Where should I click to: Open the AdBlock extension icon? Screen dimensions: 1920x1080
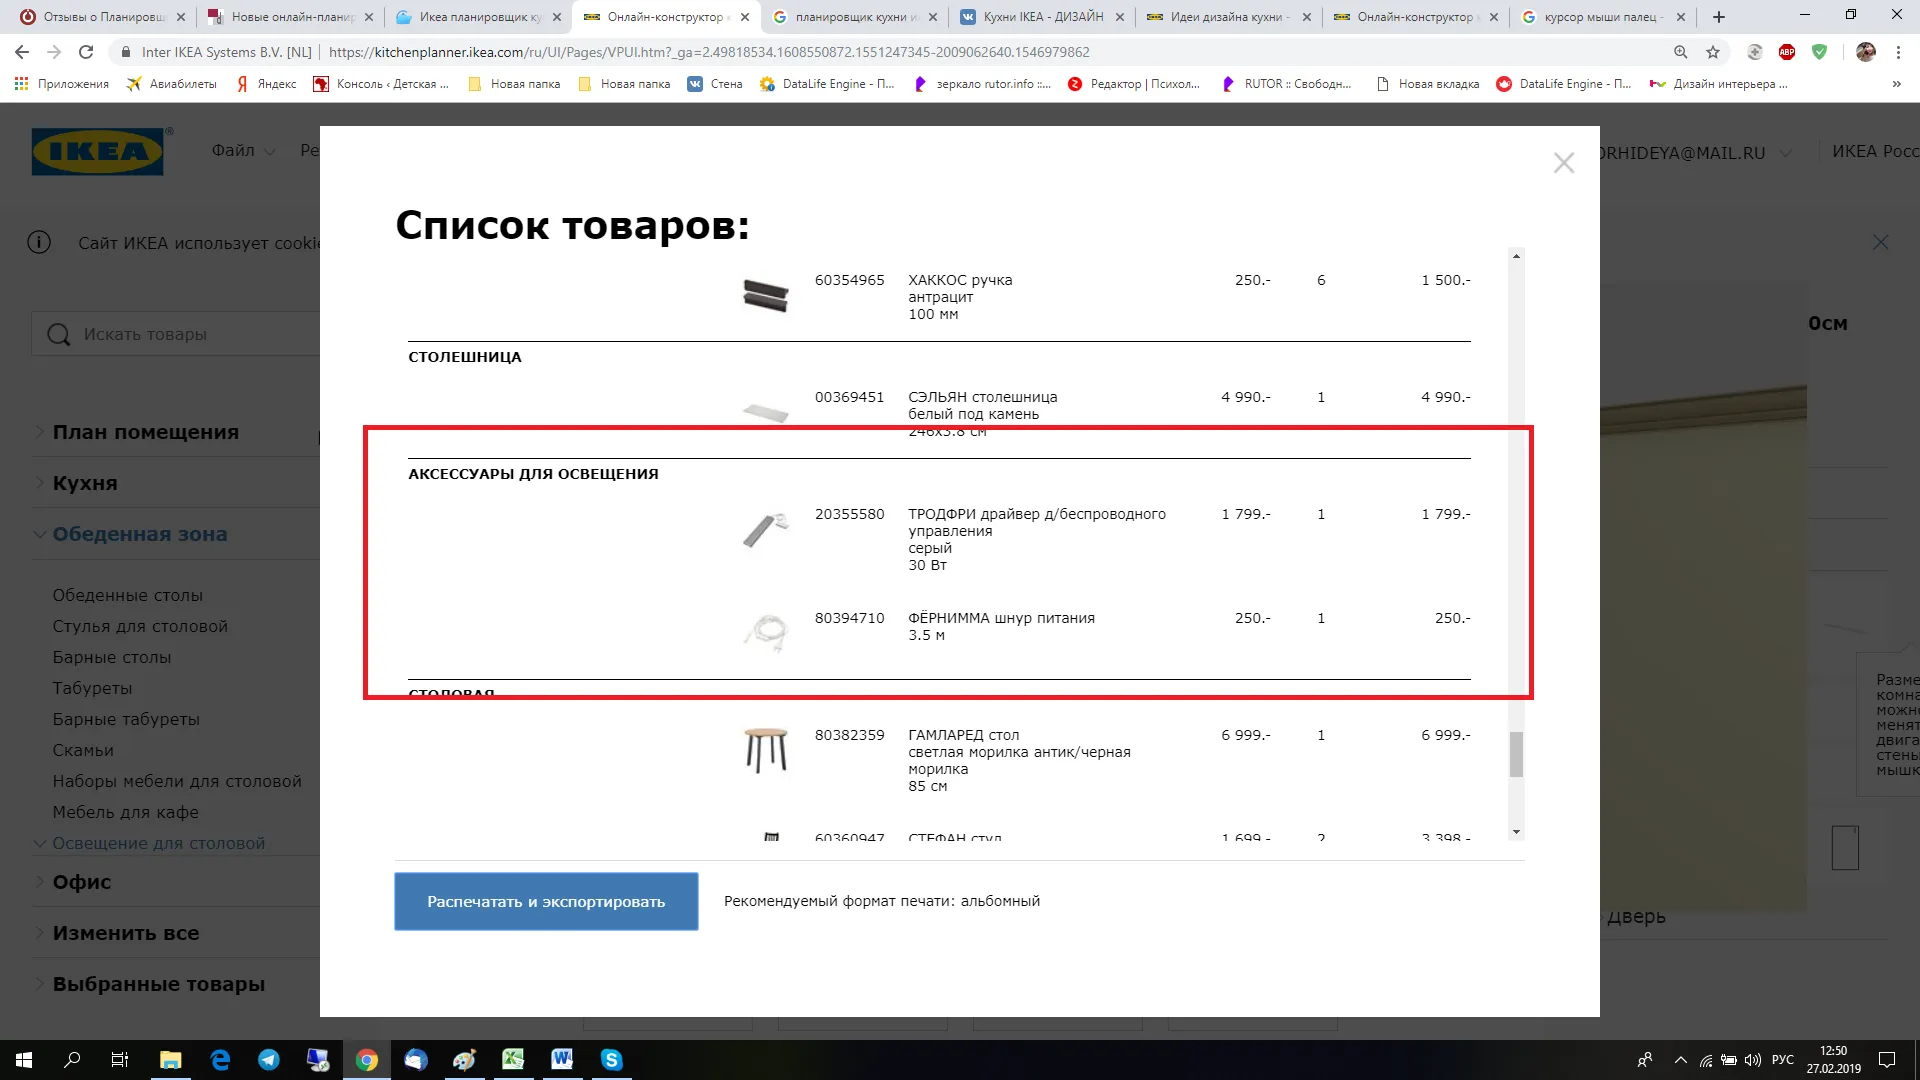[x=1787, y=52]
